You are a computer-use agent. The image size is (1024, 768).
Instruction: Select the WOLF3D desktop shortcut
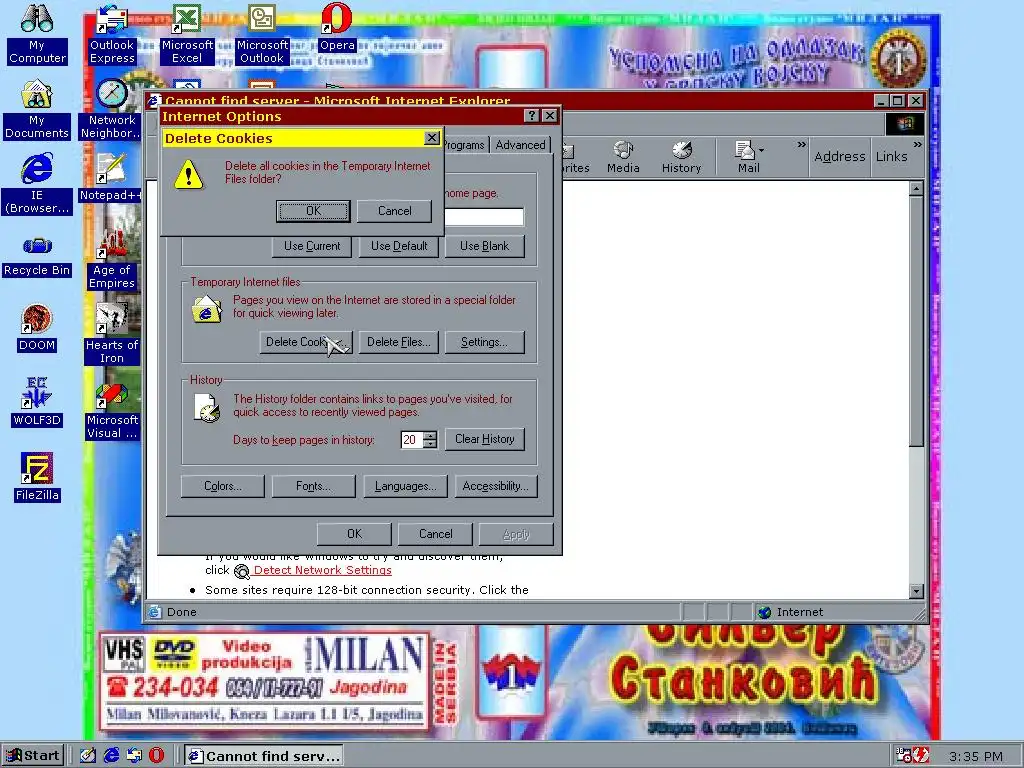tap(37, 403)
